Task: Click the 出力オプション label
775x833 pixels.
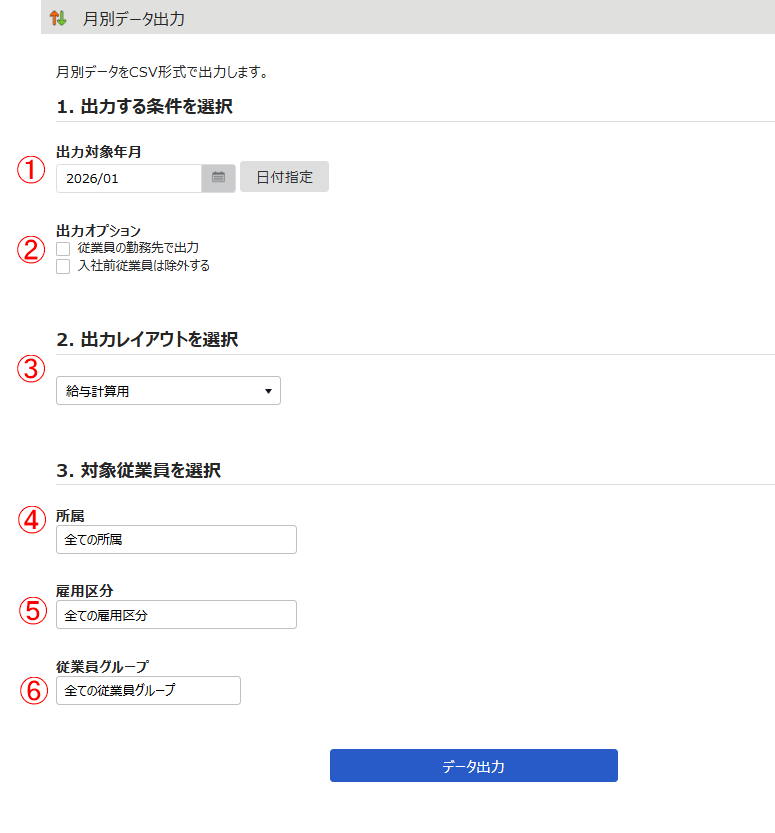Action: pos(99,231)
